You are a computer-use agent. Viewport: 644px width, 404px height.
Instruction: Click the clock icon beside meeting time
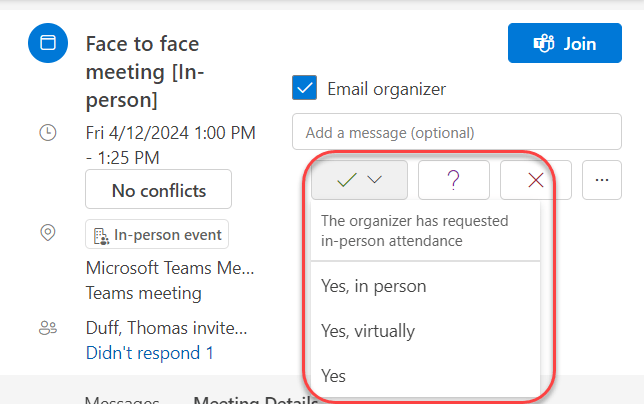point(47,133)
